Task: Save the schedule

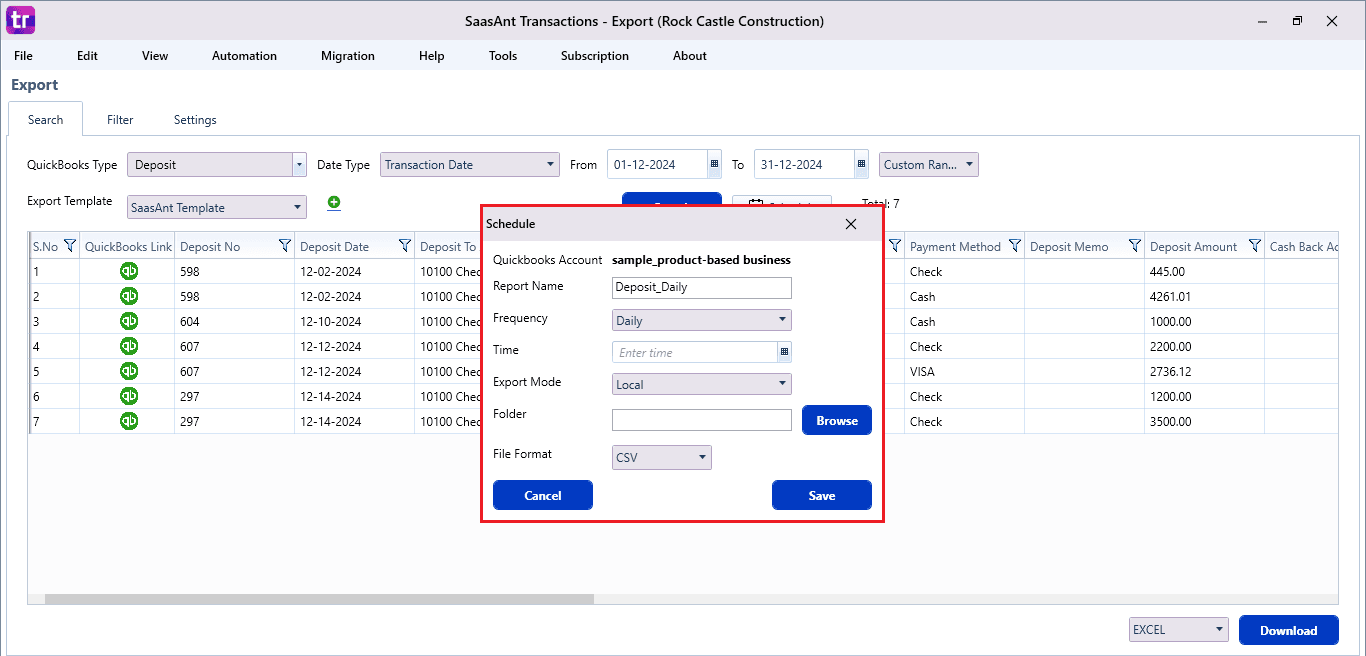Action: [x=822, y=495]
